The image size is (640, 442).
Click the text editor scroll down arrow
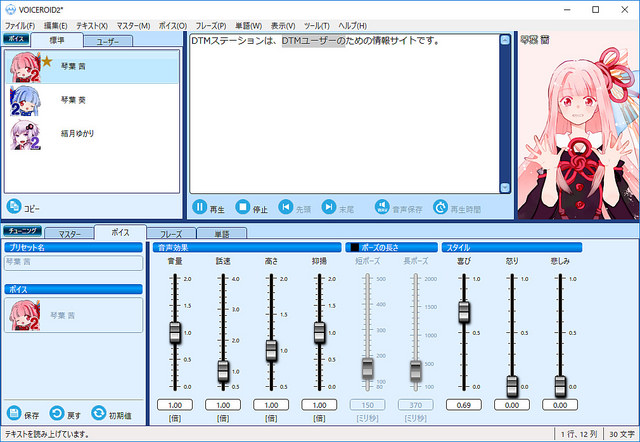point(505,187)
